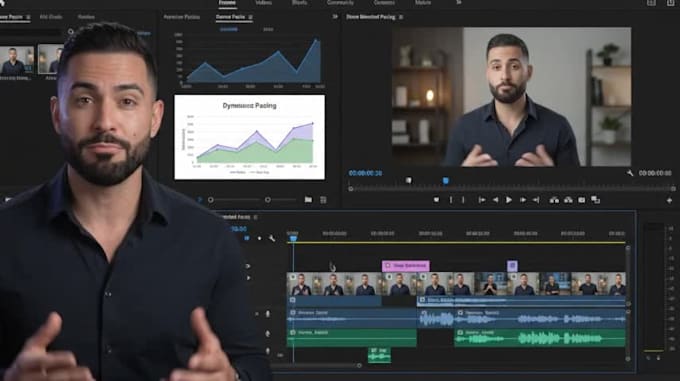
Task: Click left handle of program monitor zoom bar
Action: [x=350, y=189]
